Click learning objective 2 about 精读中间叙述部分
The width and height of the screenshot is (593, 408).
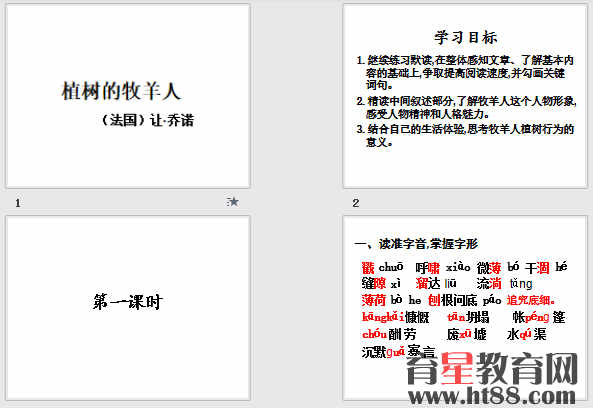coord(466,107)
